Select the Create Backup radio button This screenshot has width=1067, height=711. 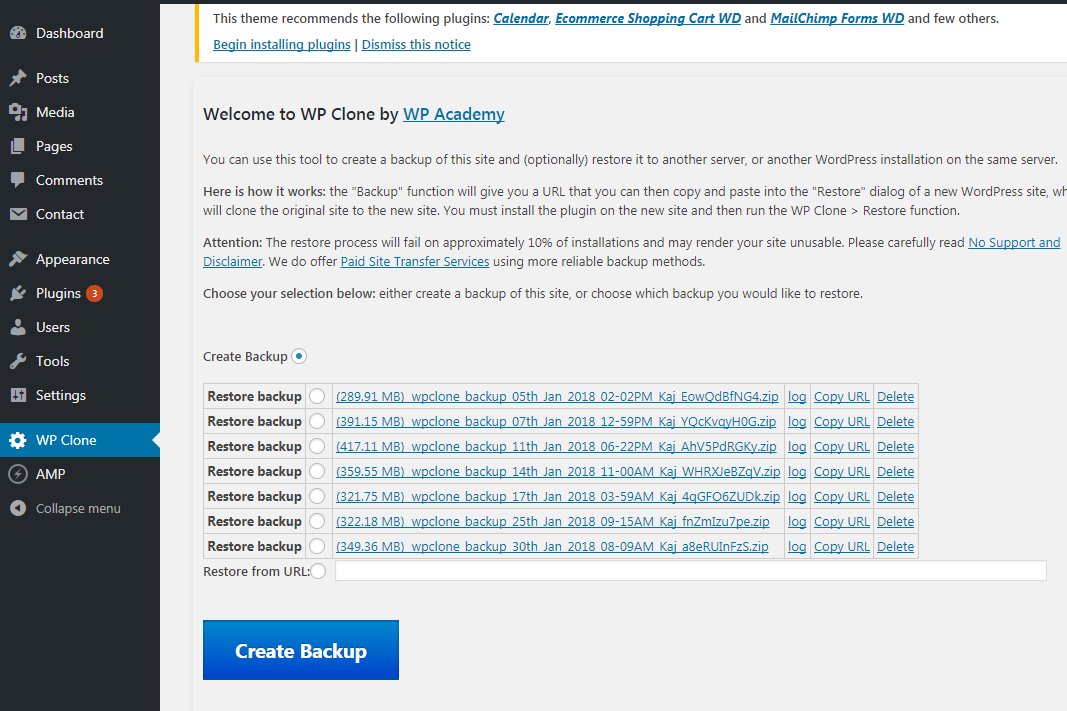299,356
